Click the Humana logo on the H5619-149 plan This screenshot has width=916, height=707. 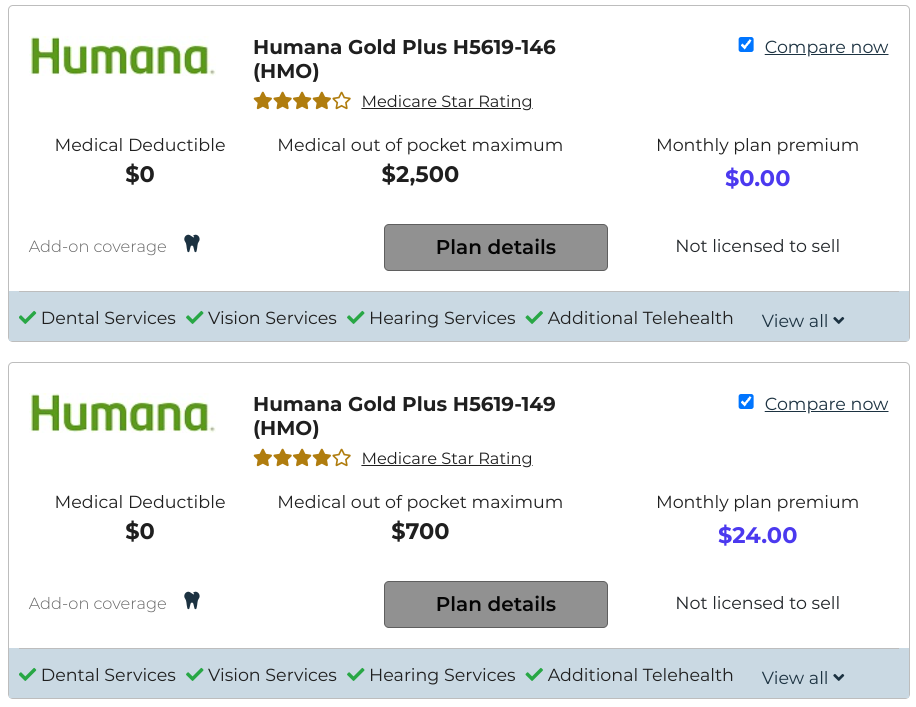[122, 414]
